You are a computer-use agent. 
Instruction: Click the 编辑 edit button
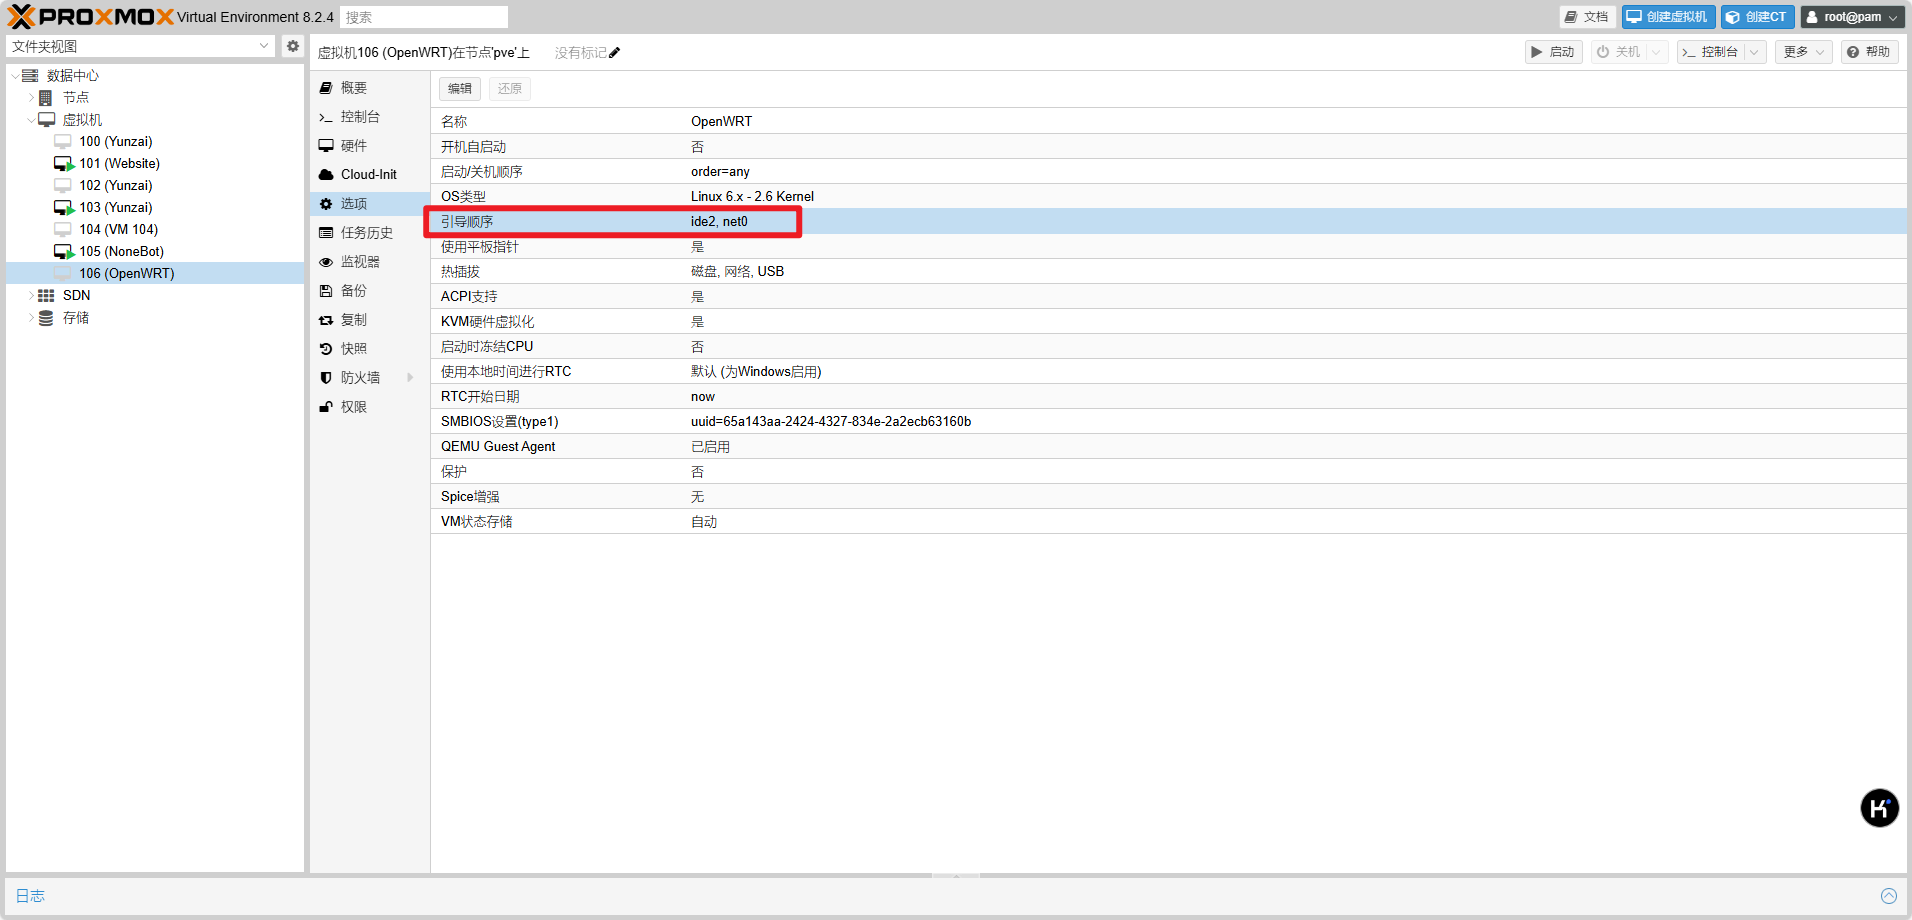460,89
